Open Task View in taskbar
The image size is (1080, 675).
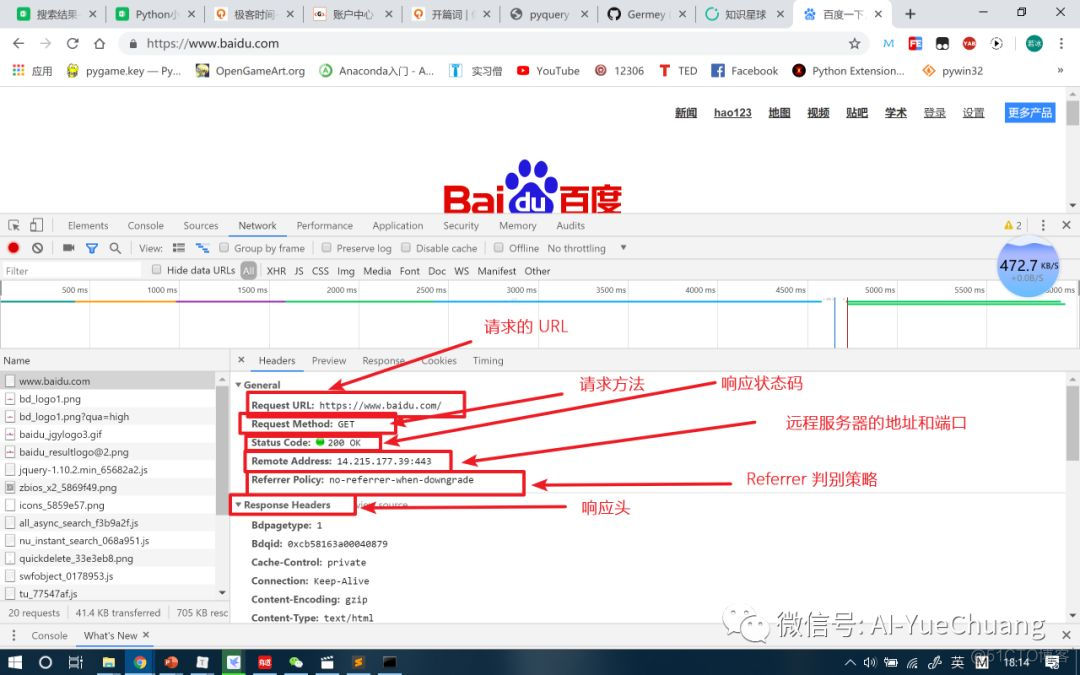pyautogui.click(x=76, y=663)
